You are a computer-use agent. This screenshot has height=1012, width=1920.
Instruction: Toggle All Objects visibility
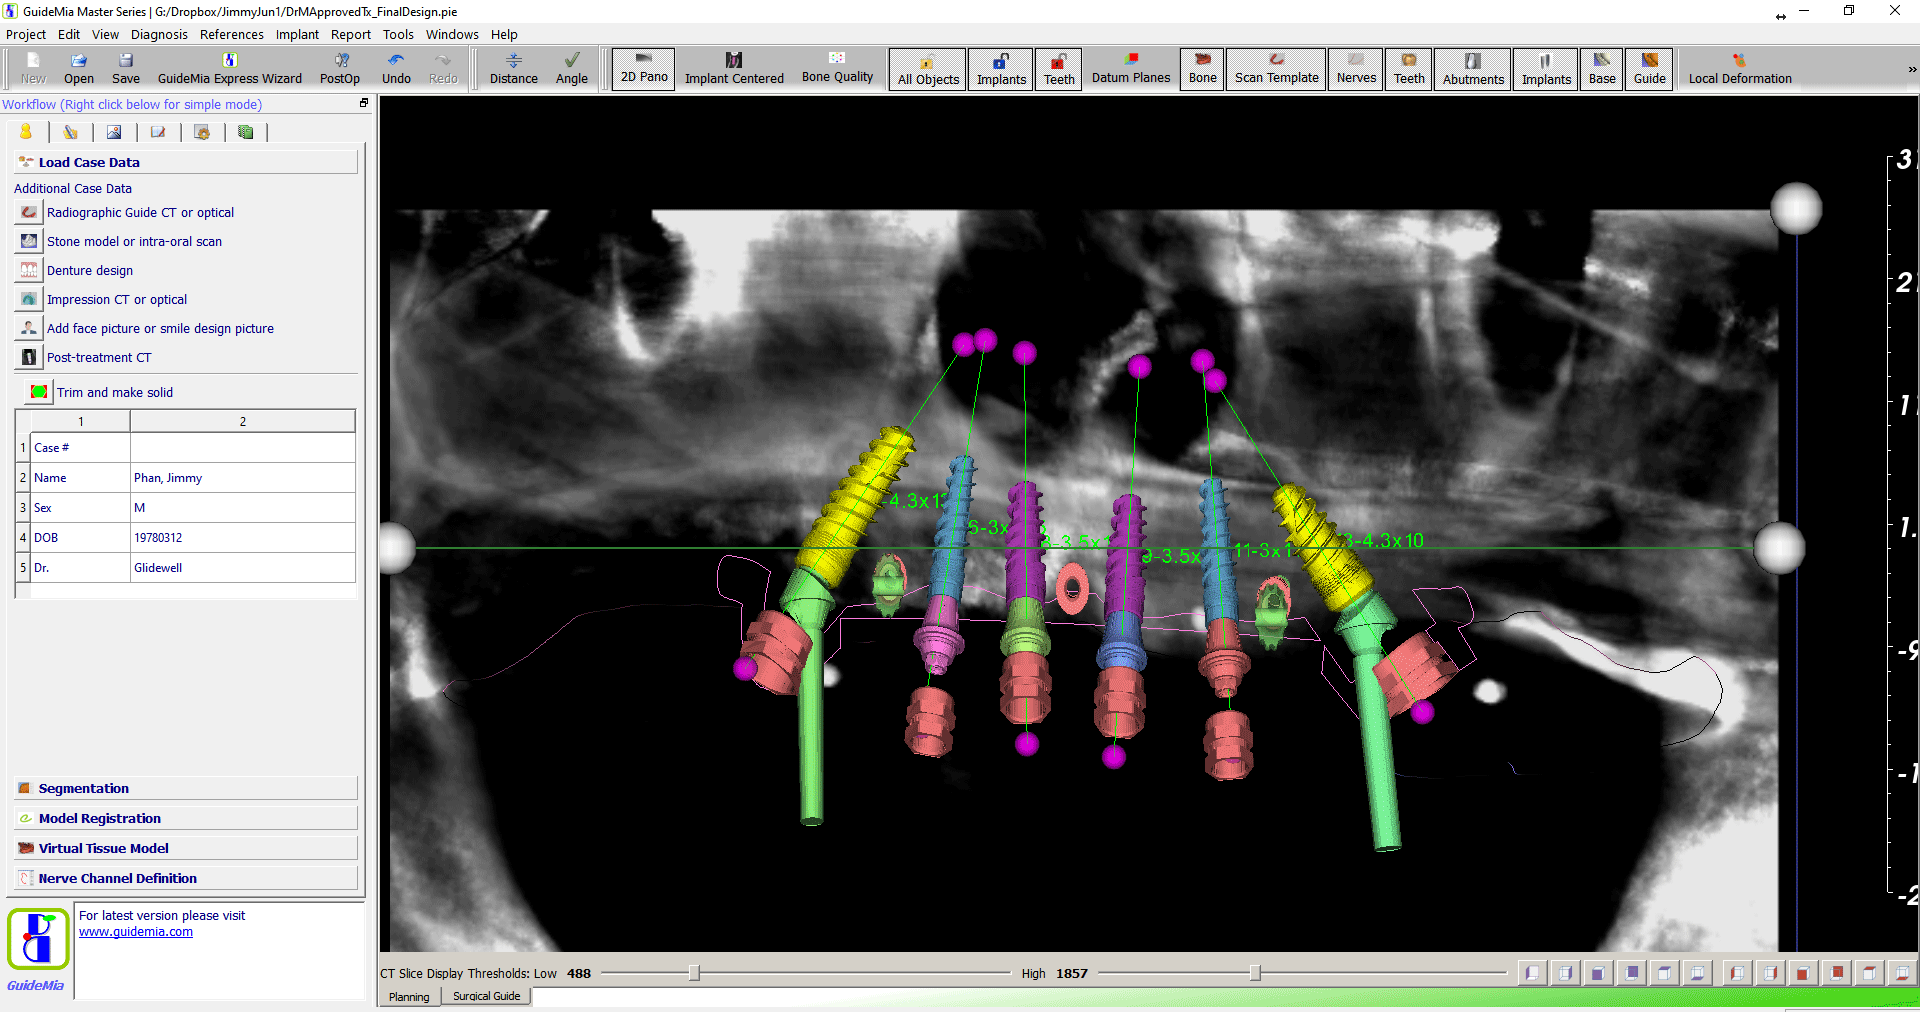[928, 69]
